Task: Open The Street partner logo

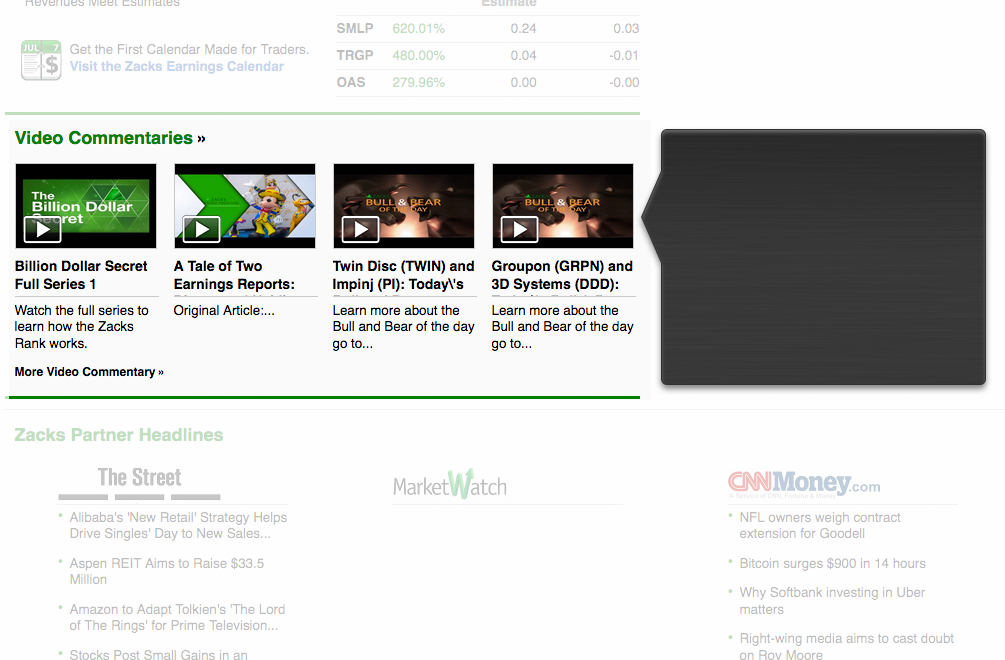Action: [139, 478]
